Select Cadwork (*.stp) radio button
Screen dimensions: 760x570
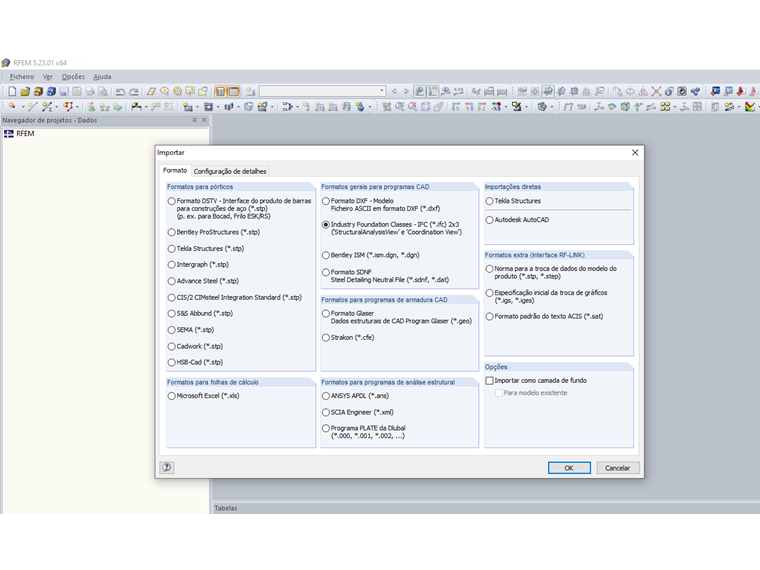172,347
